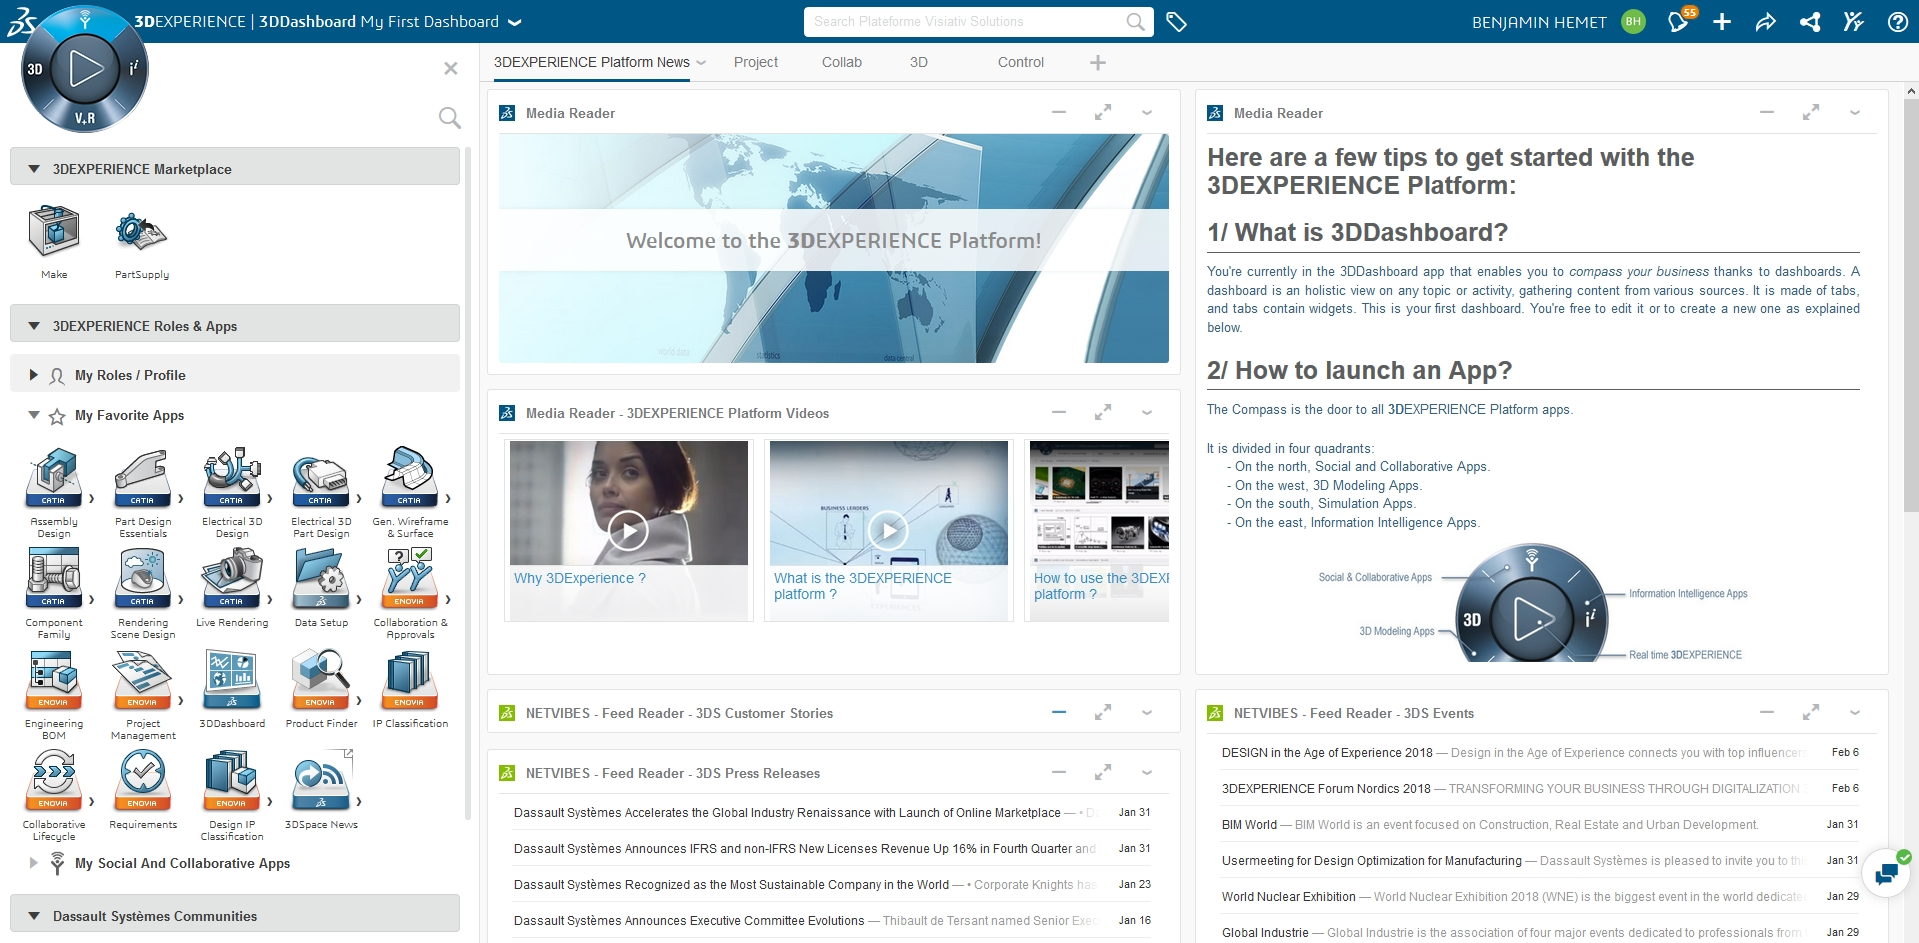Launch Requirements app
The width and height of the screenshot is (1919, 943).
tap(142, 781)
